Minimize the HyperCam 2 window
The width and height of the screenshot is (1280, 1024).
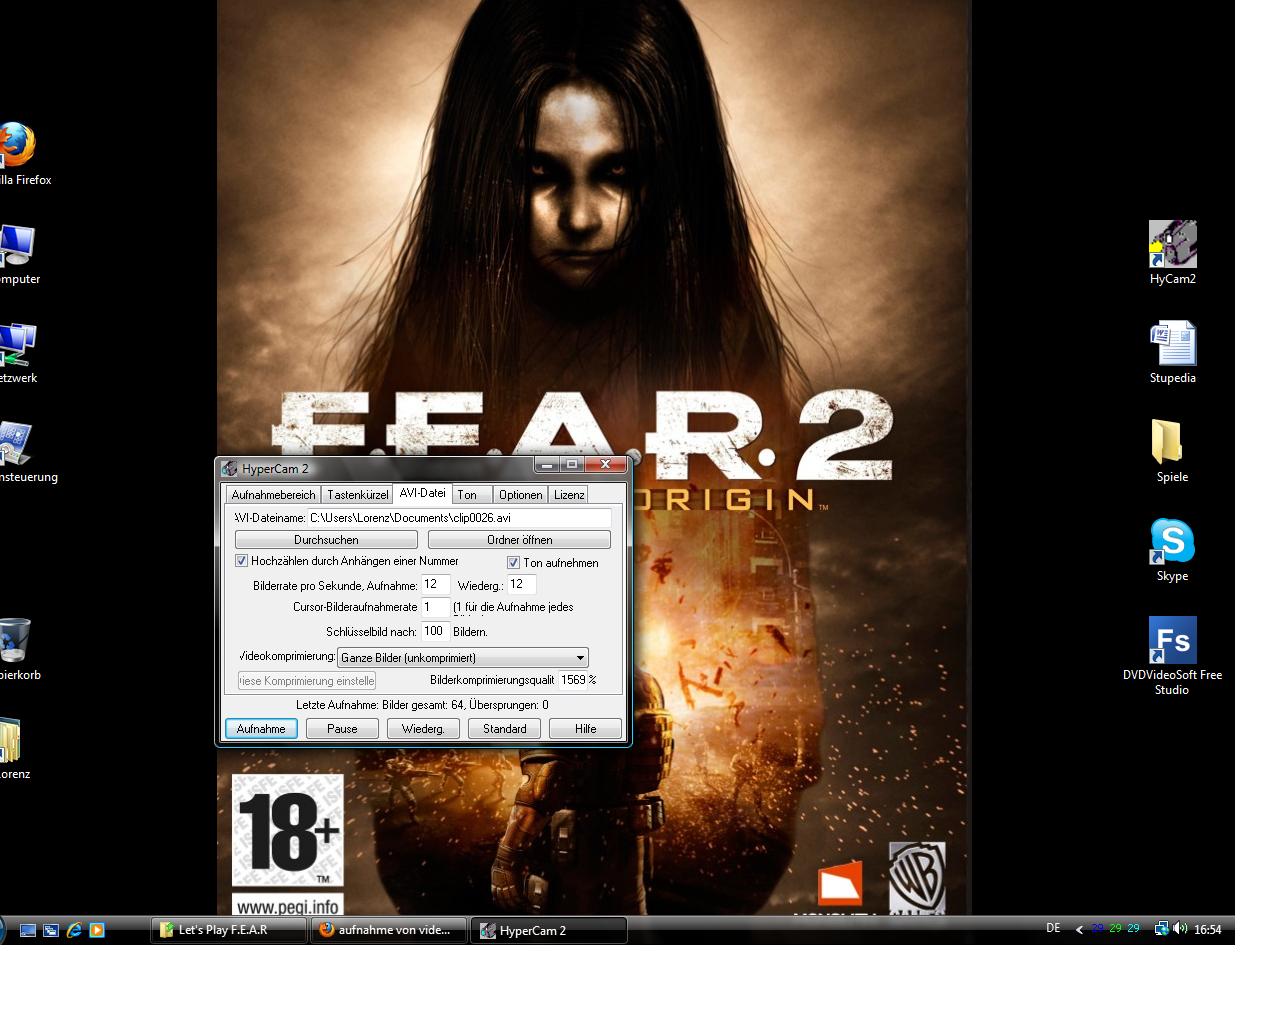coord(546,465)
